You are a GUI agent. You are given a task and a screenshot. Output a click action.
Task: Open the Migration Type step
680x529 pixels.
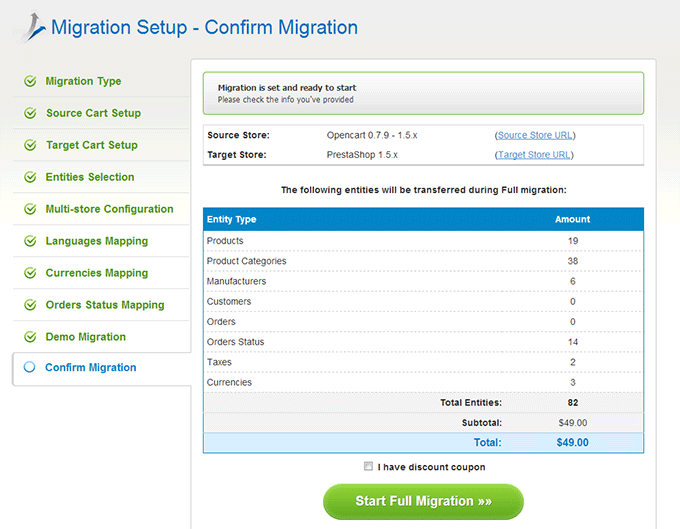[83, 81]
